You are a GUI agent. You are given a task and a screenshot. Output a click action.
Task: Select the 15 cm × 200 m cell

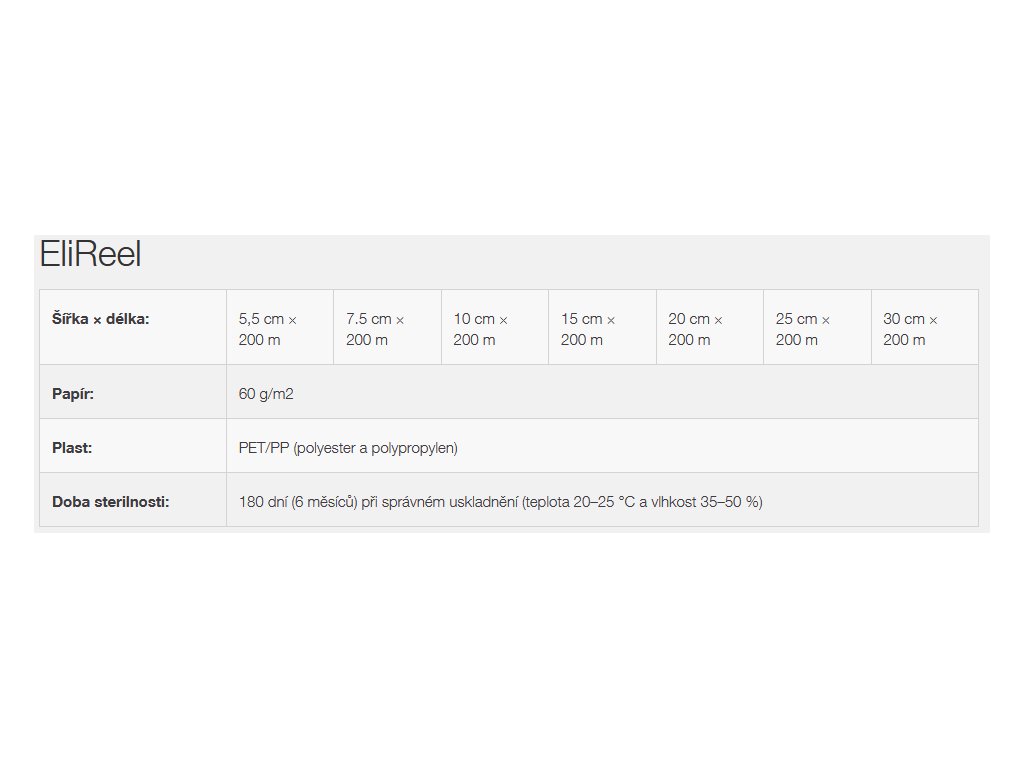(602, 327)
